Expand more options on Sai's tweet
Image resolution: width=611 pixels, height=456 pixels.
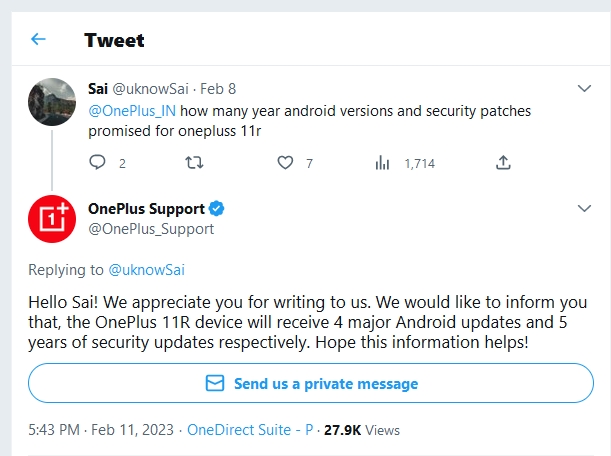[585, 89]
